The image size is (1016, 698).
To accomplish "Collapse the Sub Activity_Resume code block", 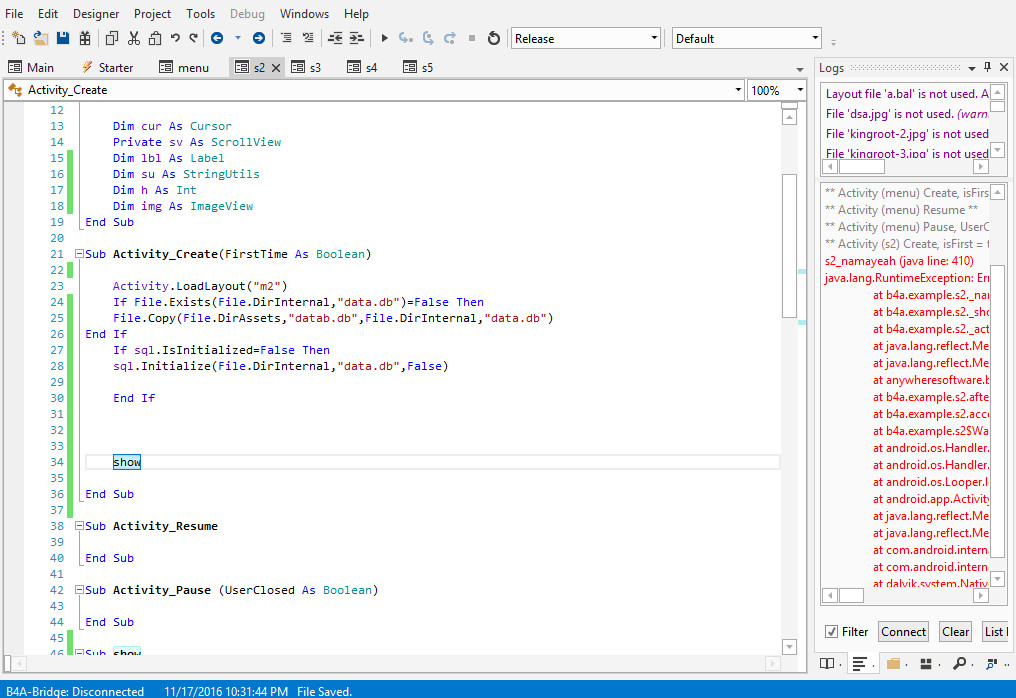I will (79, 526).
